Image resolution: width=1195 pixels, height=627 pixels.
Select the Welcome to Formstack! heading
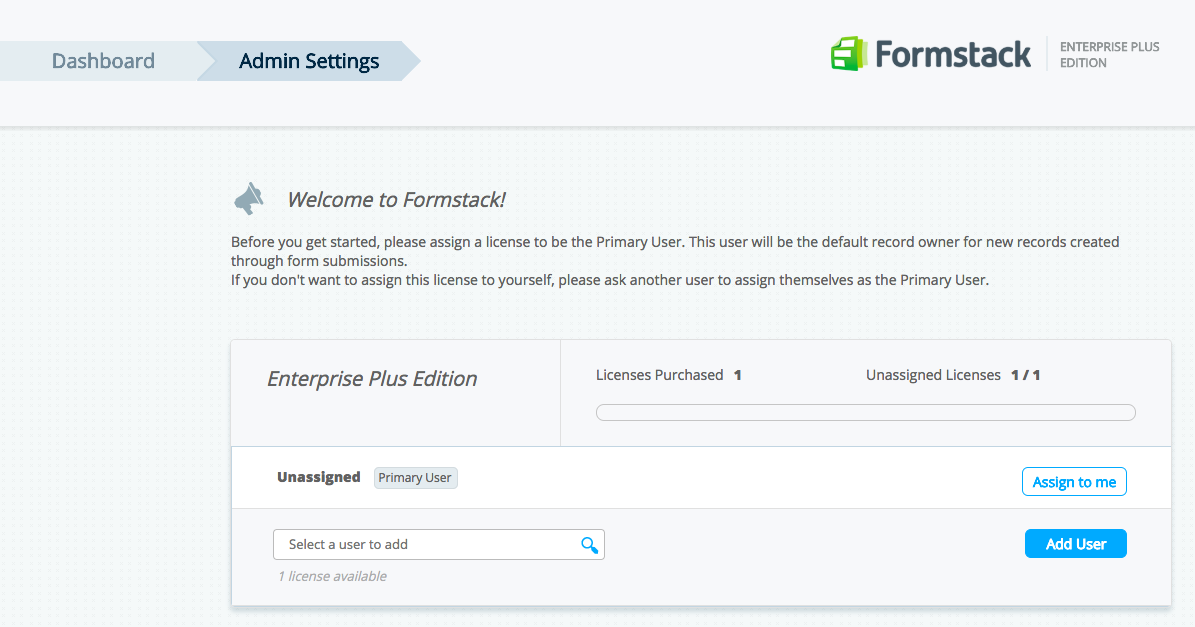396,199
